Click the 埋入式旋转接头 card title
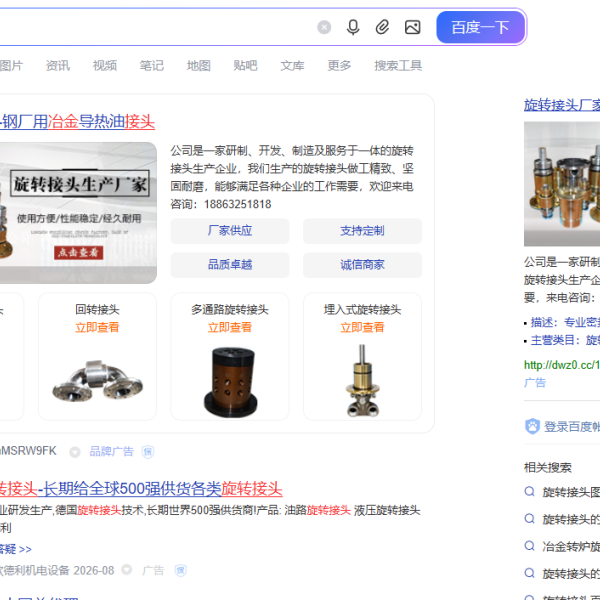Viewport: 600px width, 600px height. tap(362, 310)
